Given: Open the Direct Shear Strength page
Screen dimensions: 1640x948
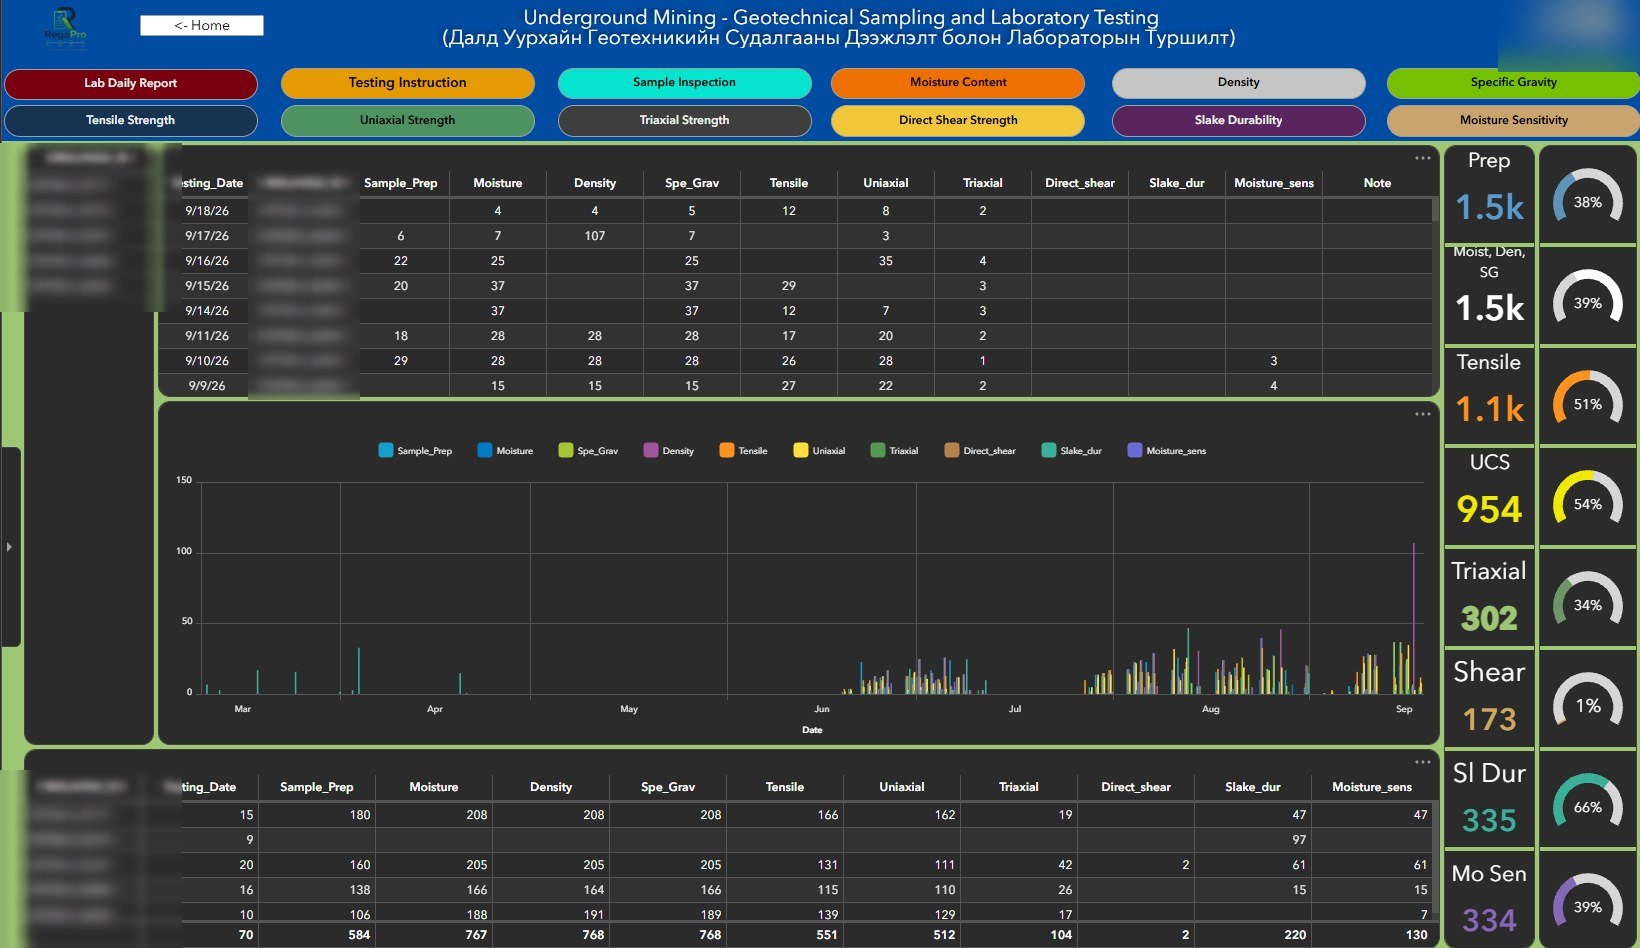Looking at the screenshot, I should point(958,120).
